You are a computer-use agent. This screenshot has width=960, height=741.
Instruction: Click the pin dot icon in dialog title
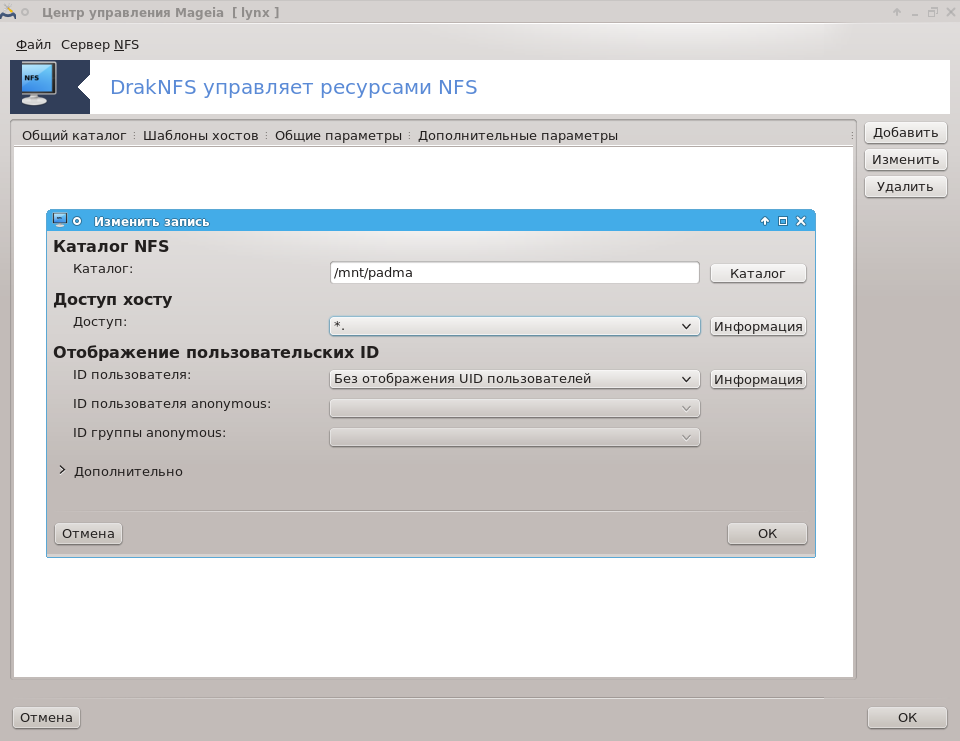click(x=77, y=221)
